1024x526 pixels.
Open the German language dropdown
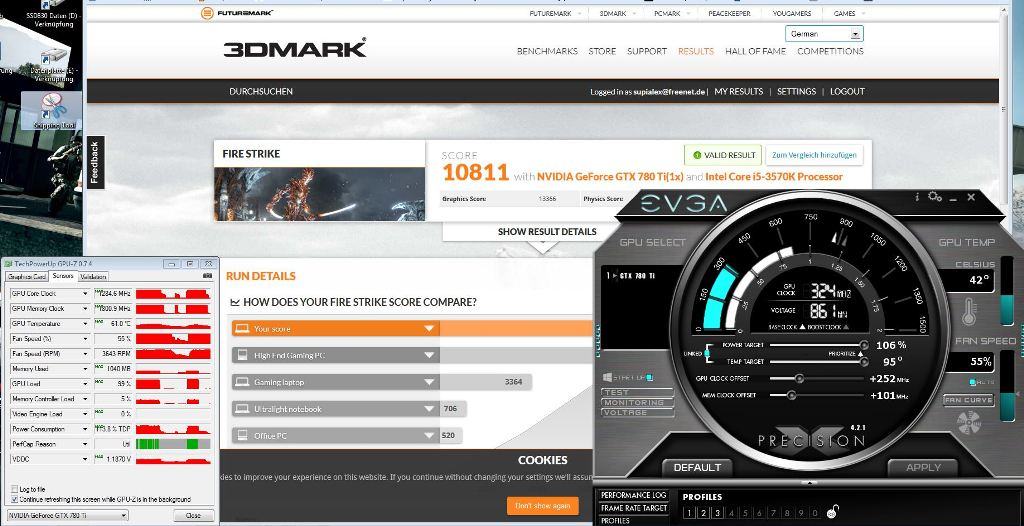[824, 34]
